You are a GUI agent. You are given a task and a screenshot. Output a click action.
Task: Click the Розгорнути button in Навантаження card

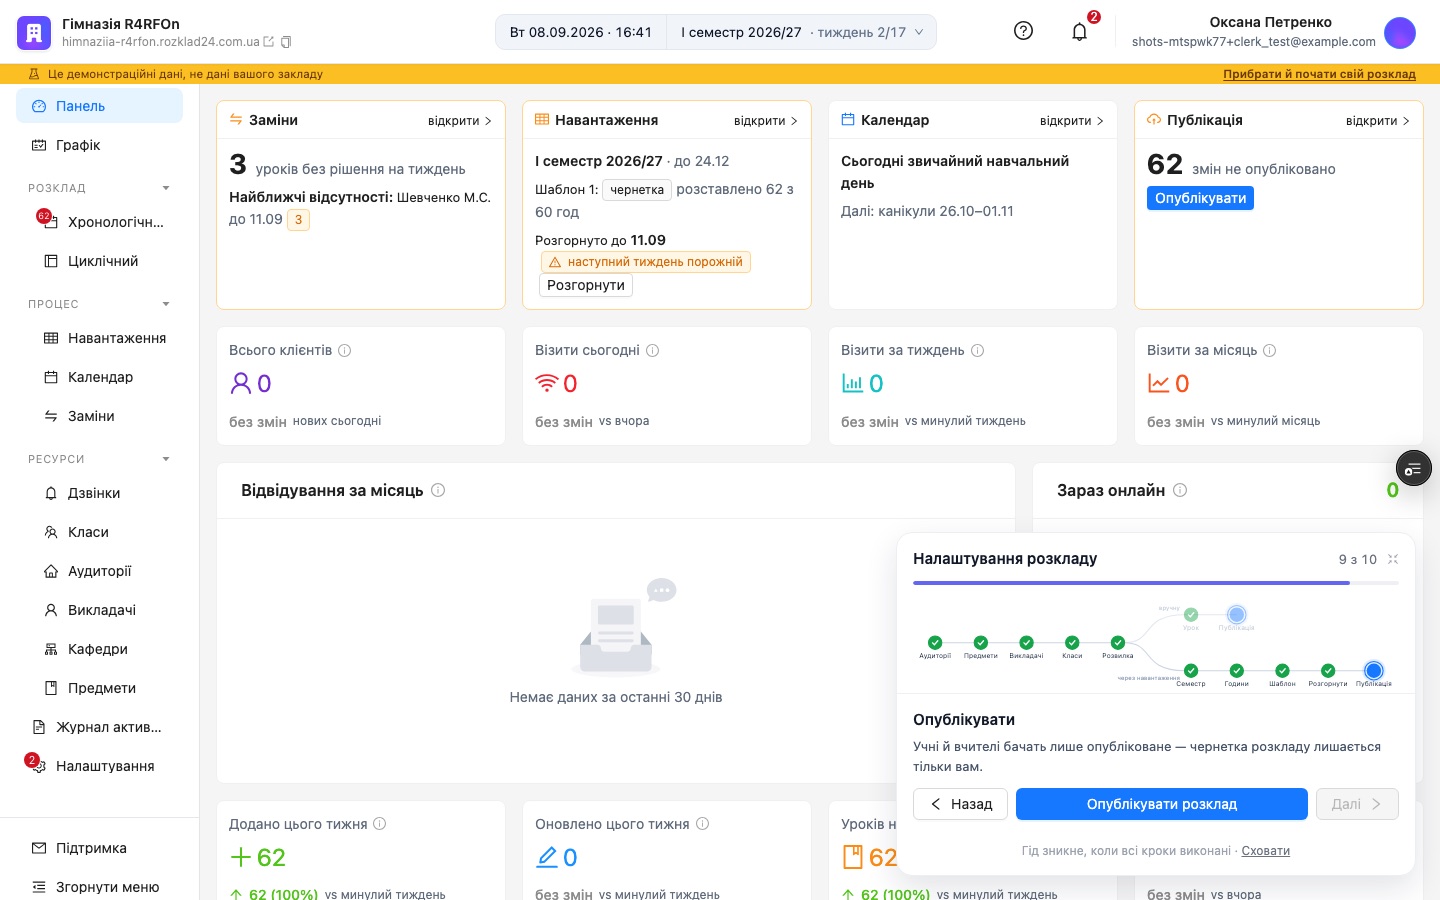586,285
